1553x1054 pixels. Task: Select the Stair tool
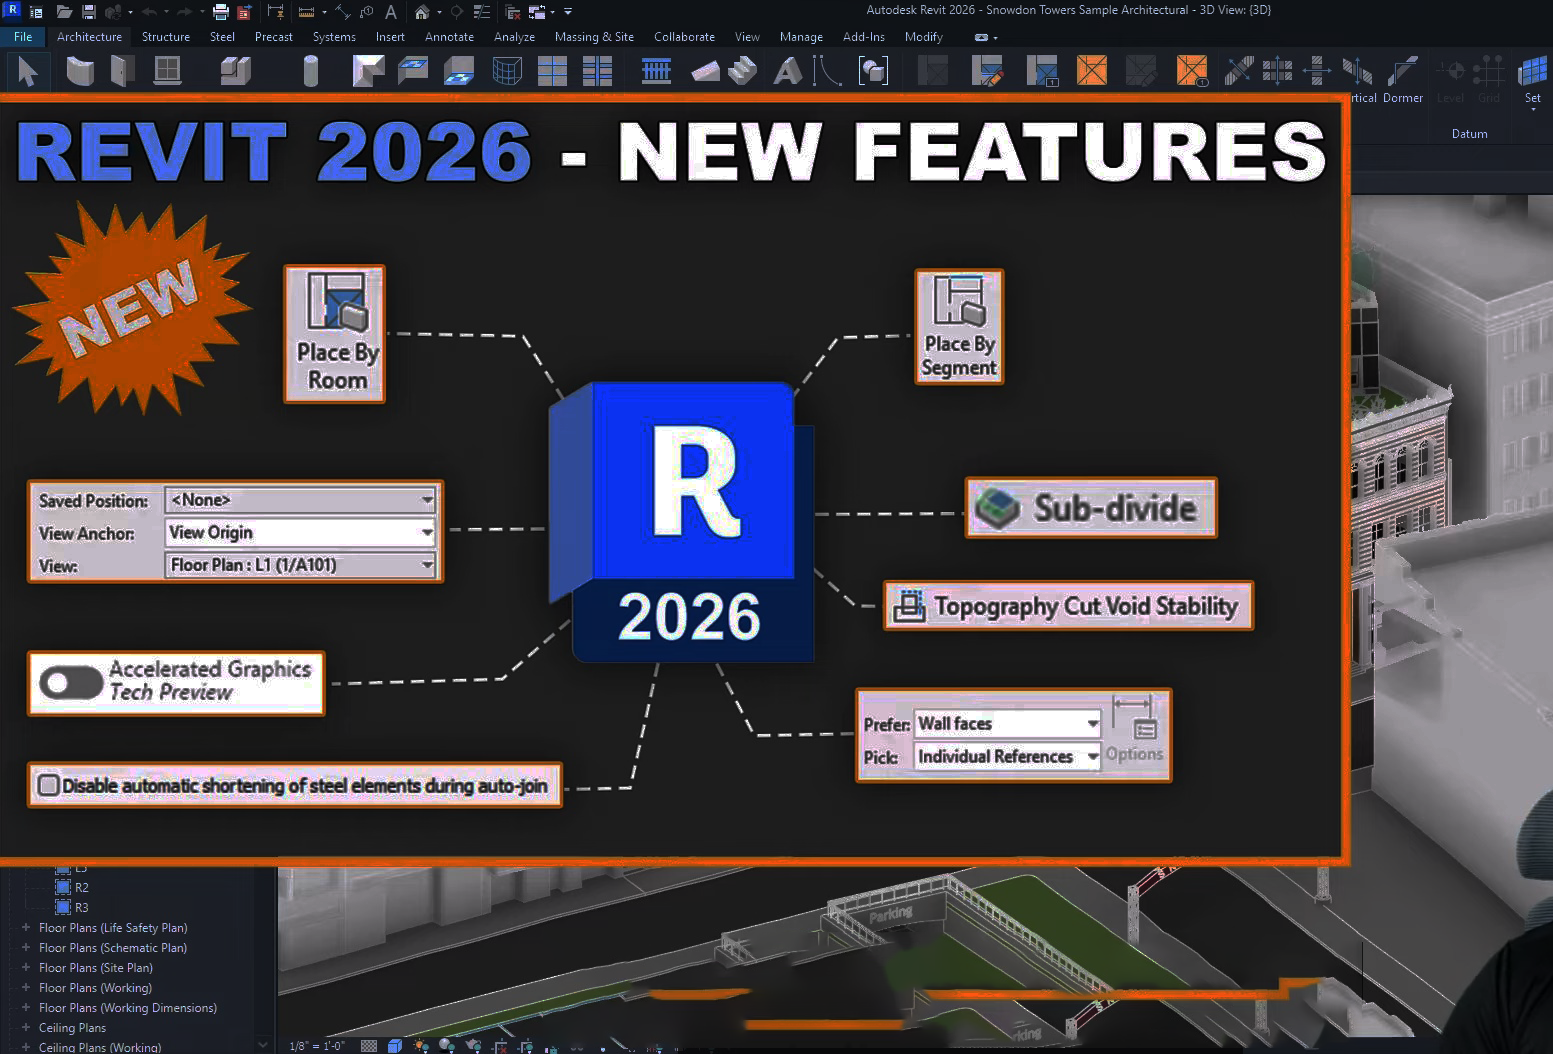[742, 71]
